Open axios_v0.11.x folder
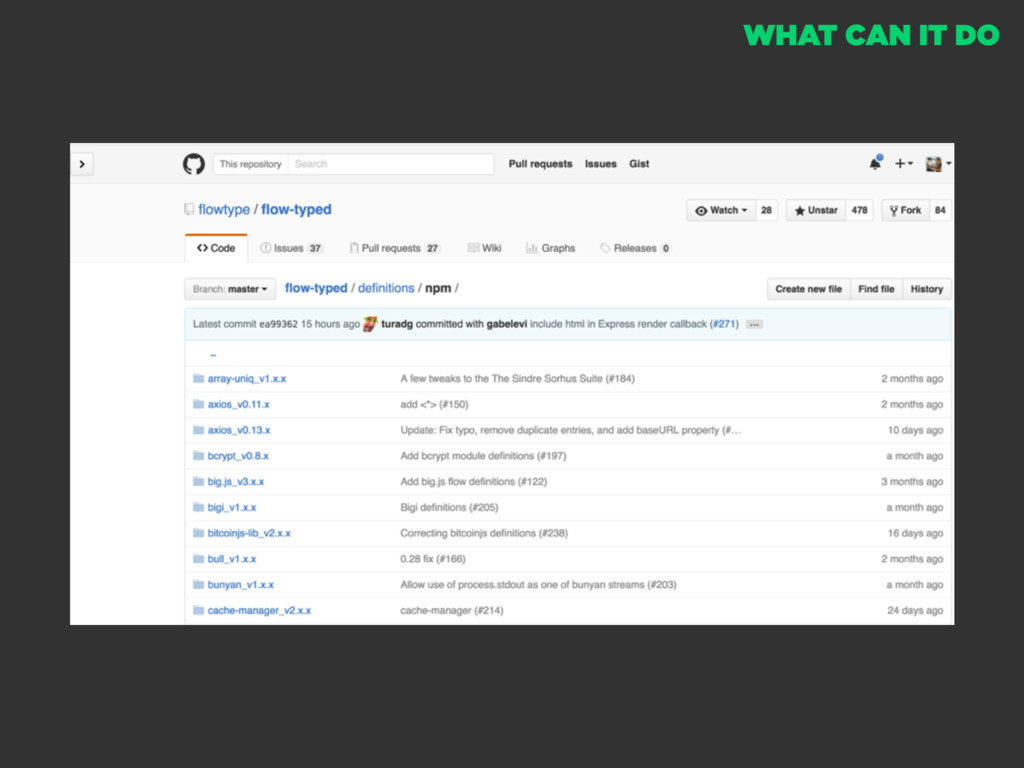The image size is (1024, 768). click(x=238, y=404)
